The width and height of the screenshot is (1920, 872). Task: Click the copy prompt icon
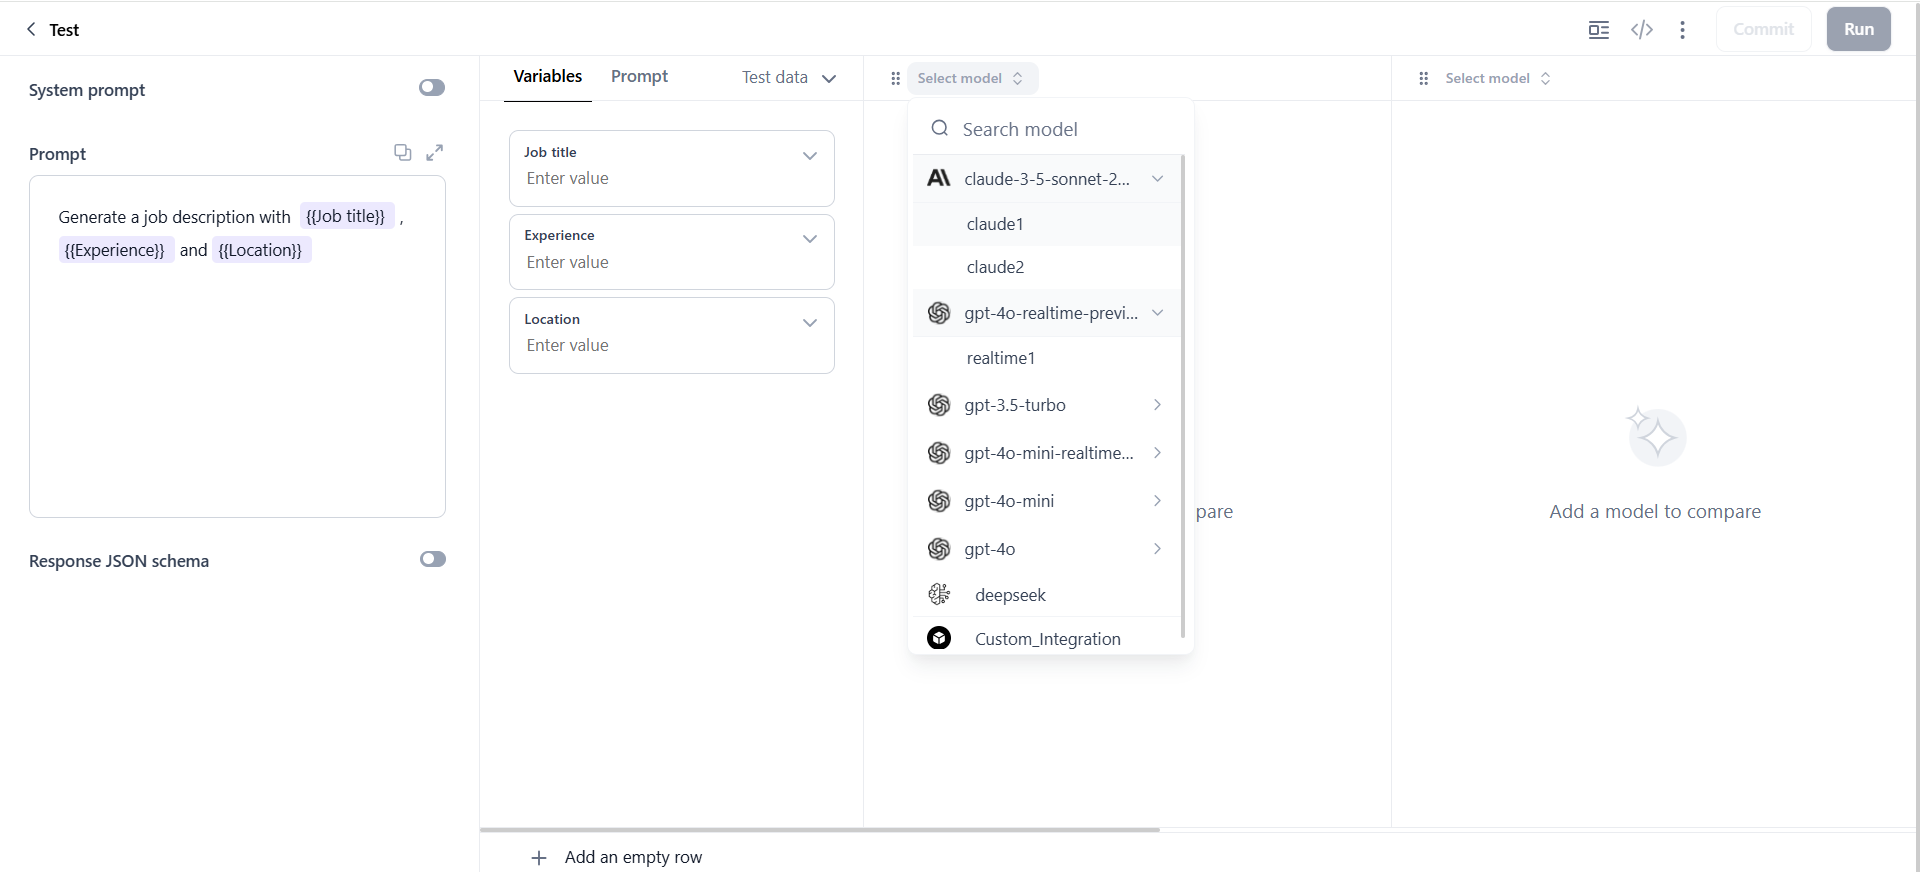pos(402,152)
